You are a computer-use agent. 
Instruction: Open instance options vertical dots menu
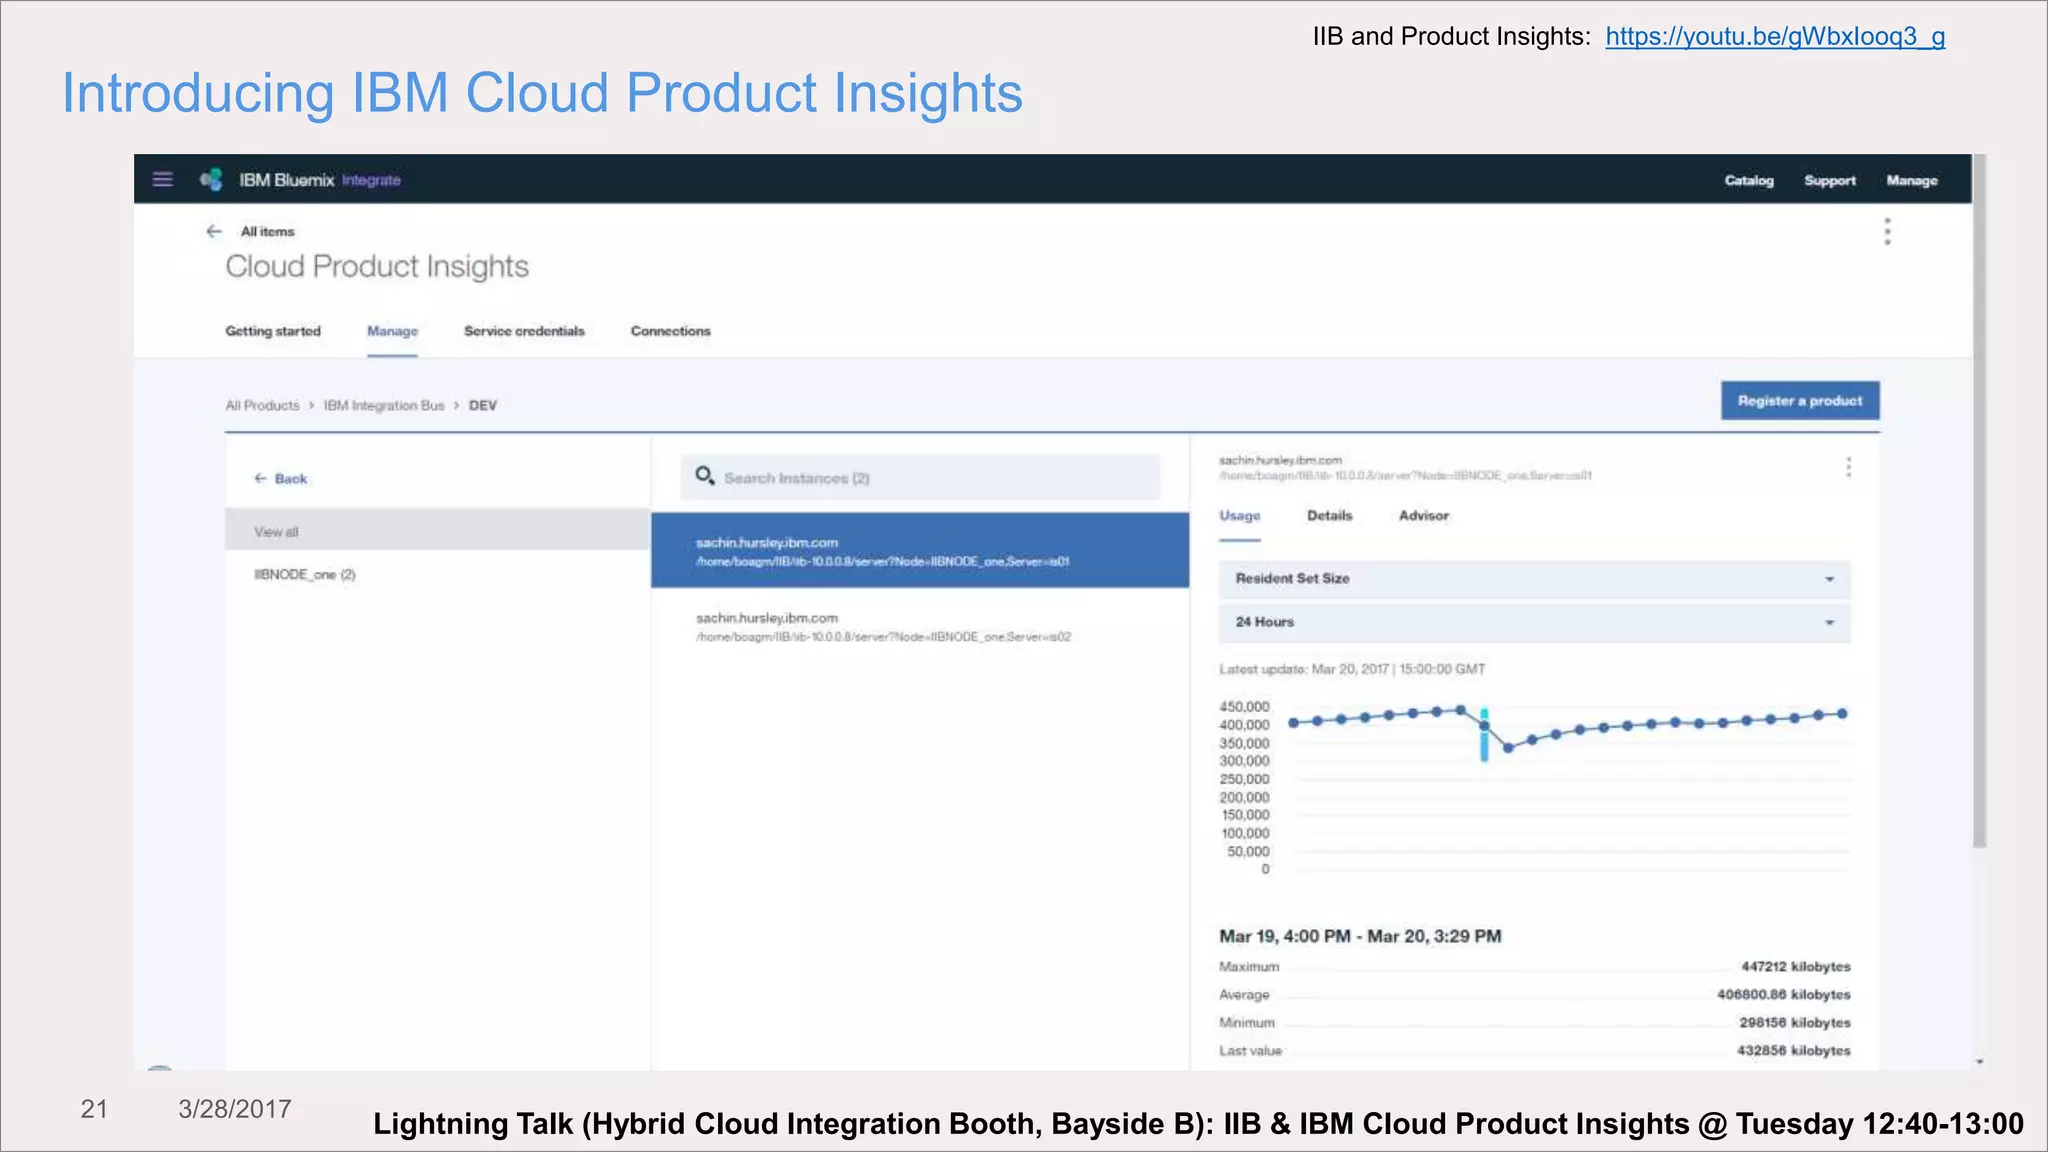pos(1848,467)
